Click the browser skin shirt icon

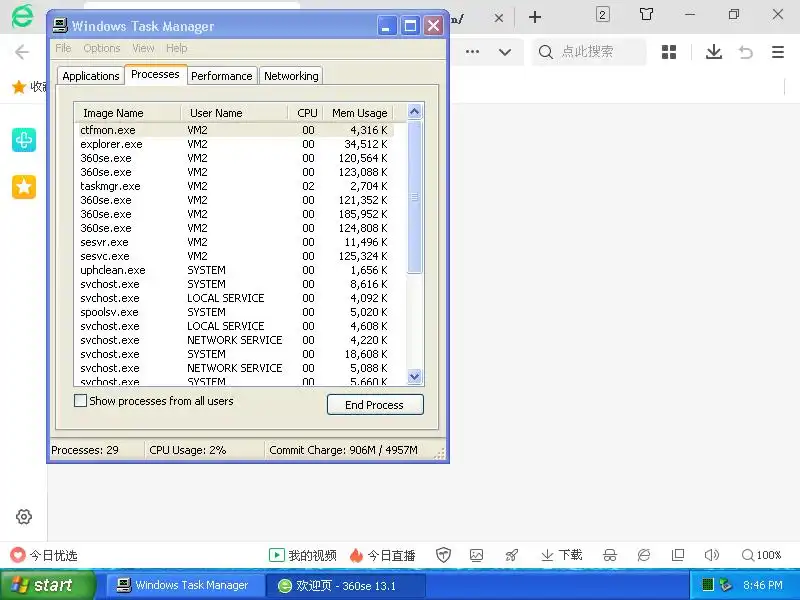[x=646, y=14]
